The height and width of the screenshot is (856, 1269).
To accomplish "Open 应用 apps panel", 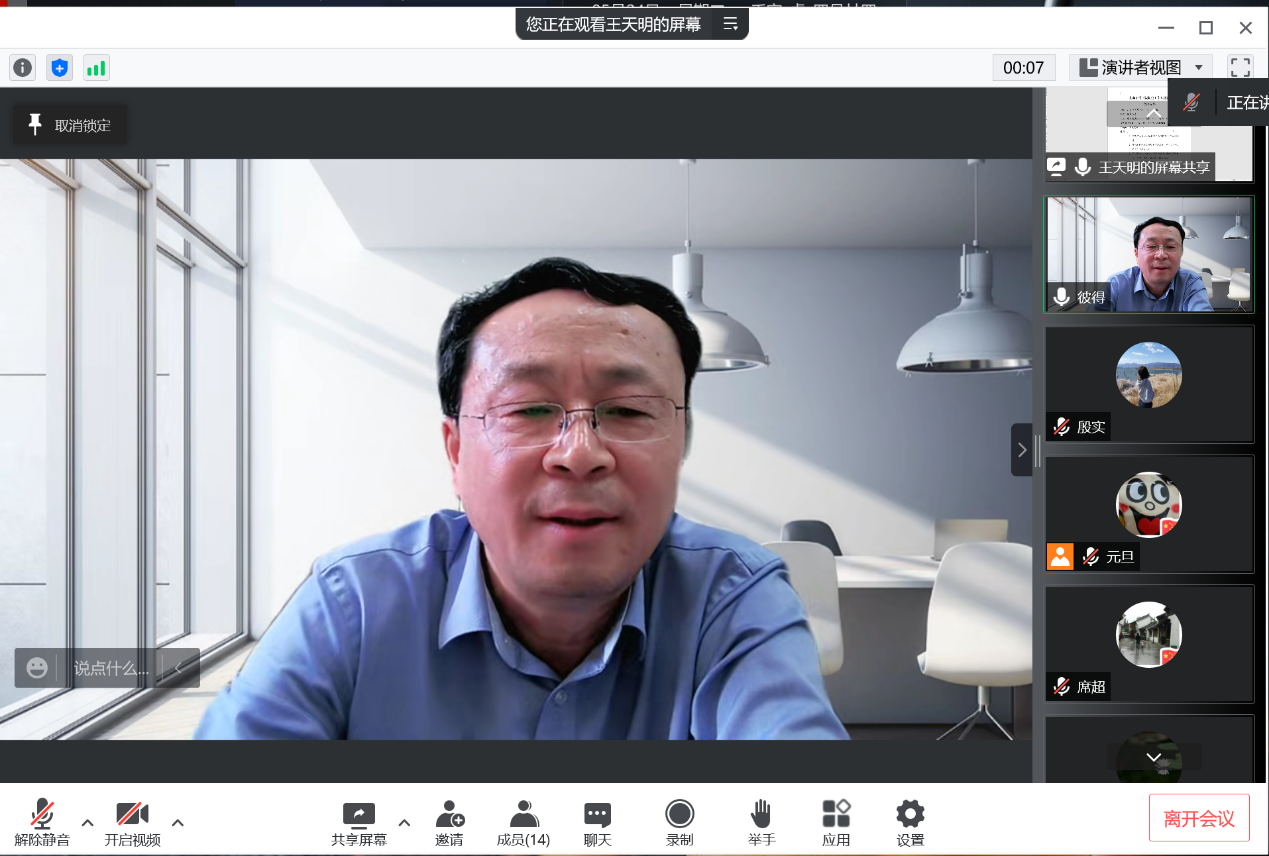I will 836,822.
